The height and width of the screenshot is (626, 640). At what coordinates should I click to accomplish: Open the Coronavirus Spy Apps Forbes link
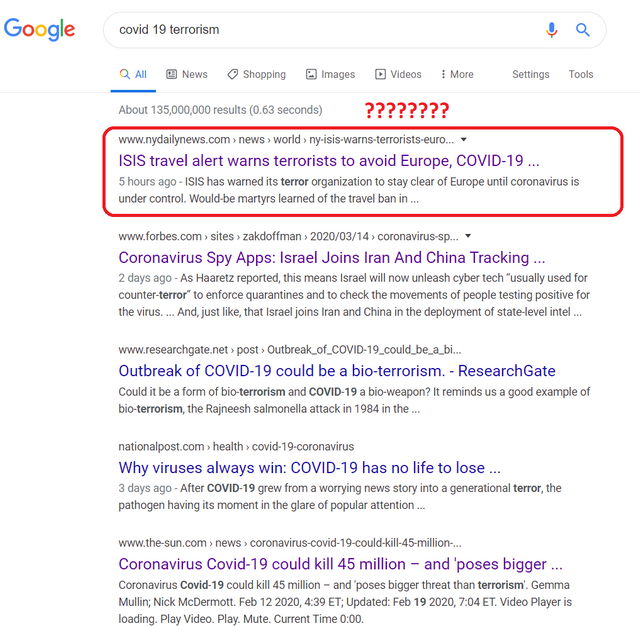[332, 258]
